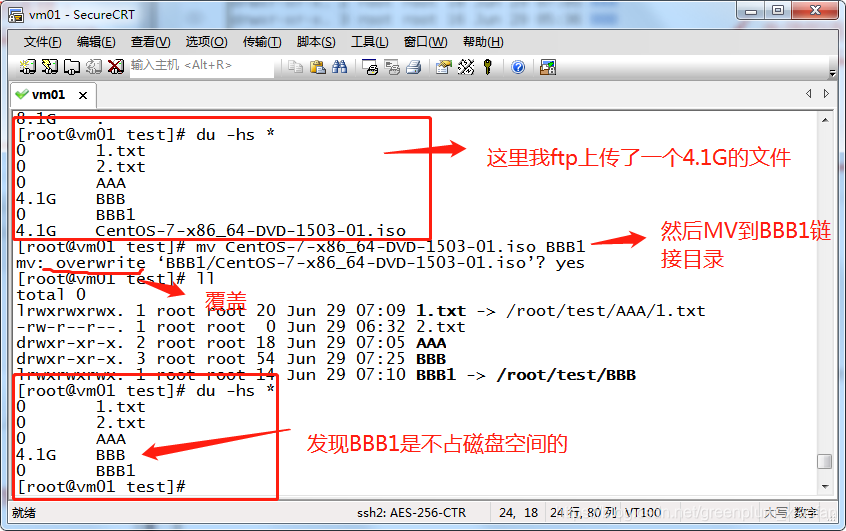Open the 窗口(W) menu
The image size is (846, 531).
tap(425, 42)
